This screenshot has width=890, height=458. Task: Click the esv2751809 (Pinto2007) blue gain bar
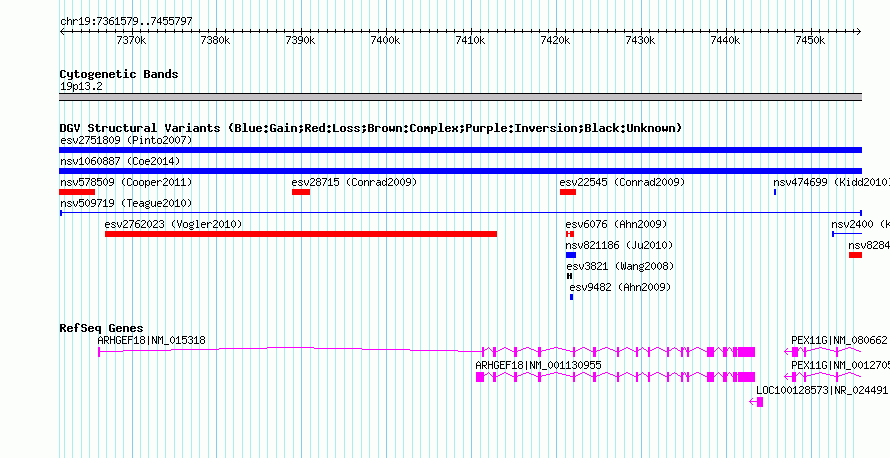pos(460,150)
